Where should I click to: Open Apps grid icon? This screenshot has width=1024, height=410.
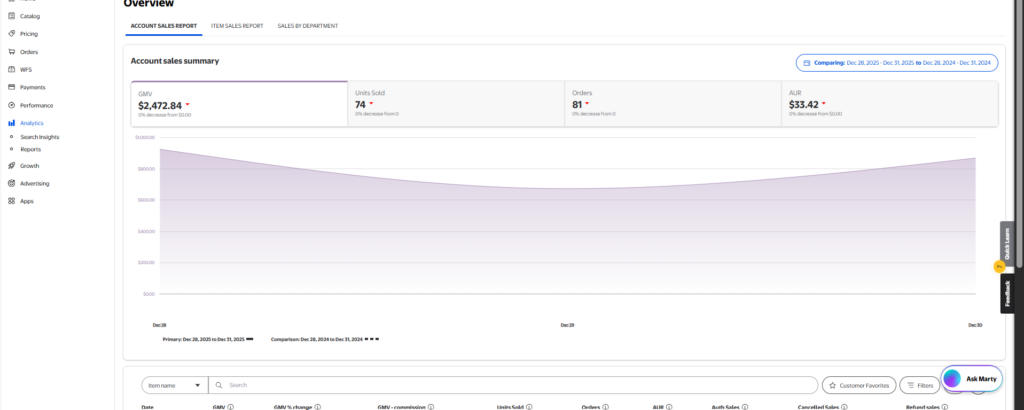pos(12,201)
